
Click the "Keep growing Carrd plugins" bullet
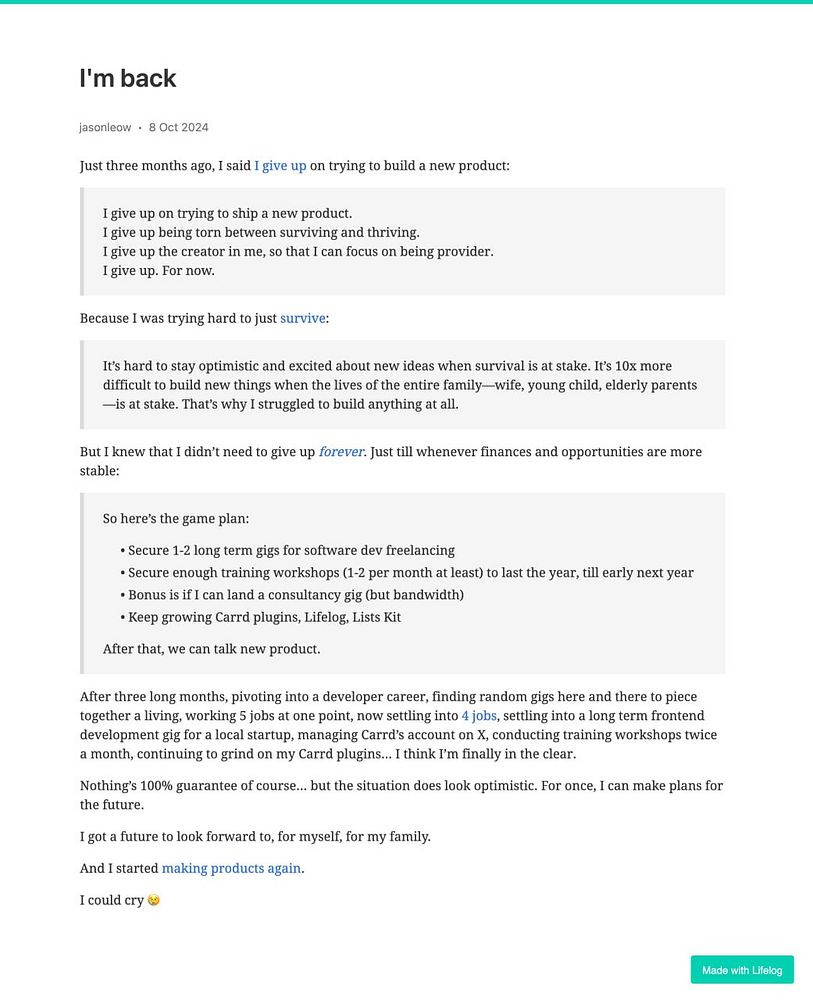(x=264, y=618)
